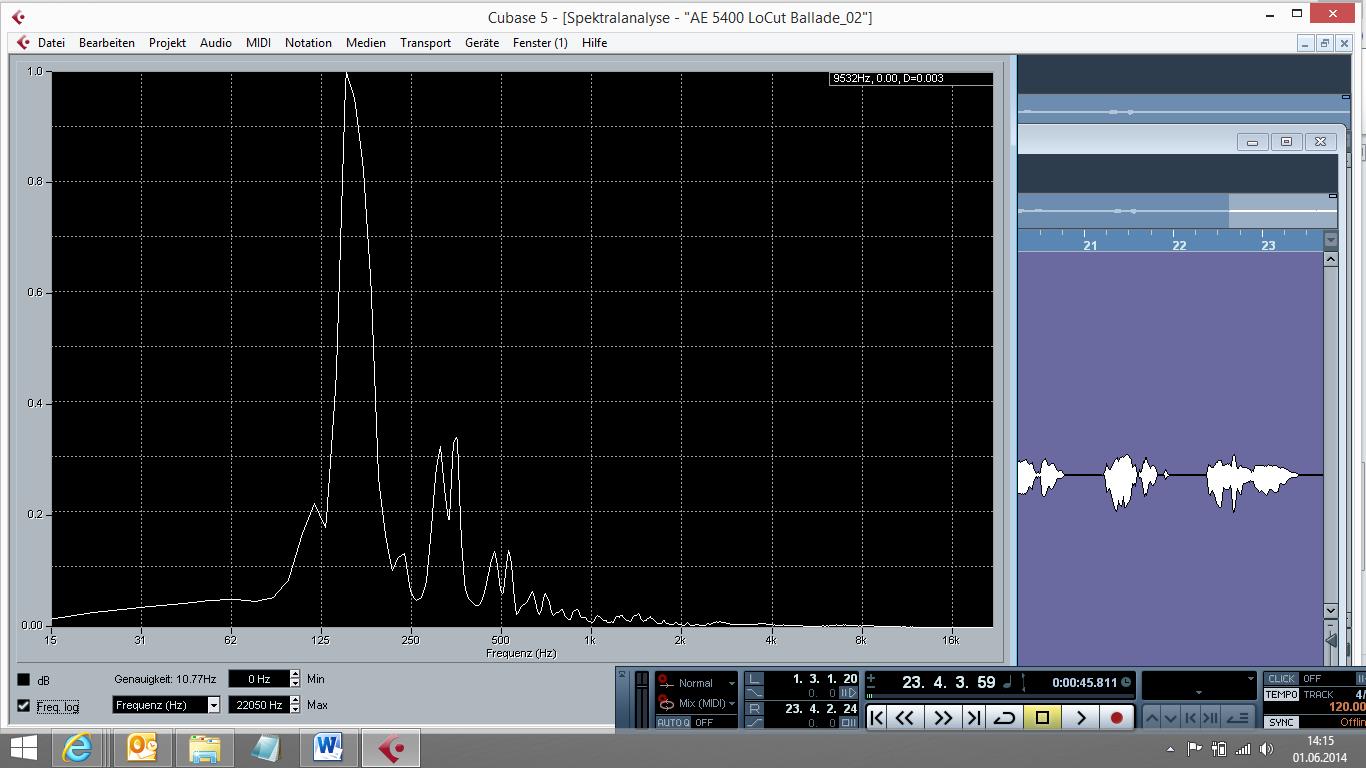Screen dimensions: 1366x768
Task: Open the Frequenz (Hz) dropdown
Action: [x=166, y=705]
